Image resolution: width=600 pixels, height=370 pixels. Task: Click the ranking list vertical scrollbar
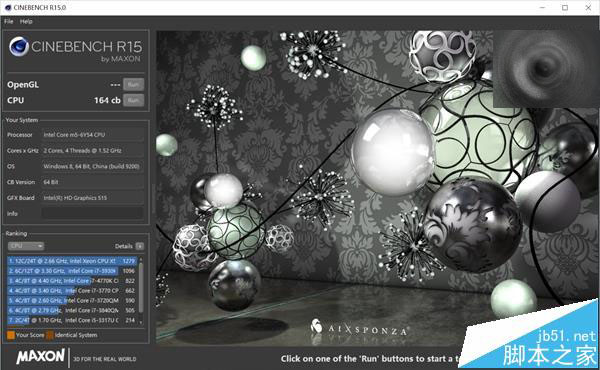[x=141, y=287]
